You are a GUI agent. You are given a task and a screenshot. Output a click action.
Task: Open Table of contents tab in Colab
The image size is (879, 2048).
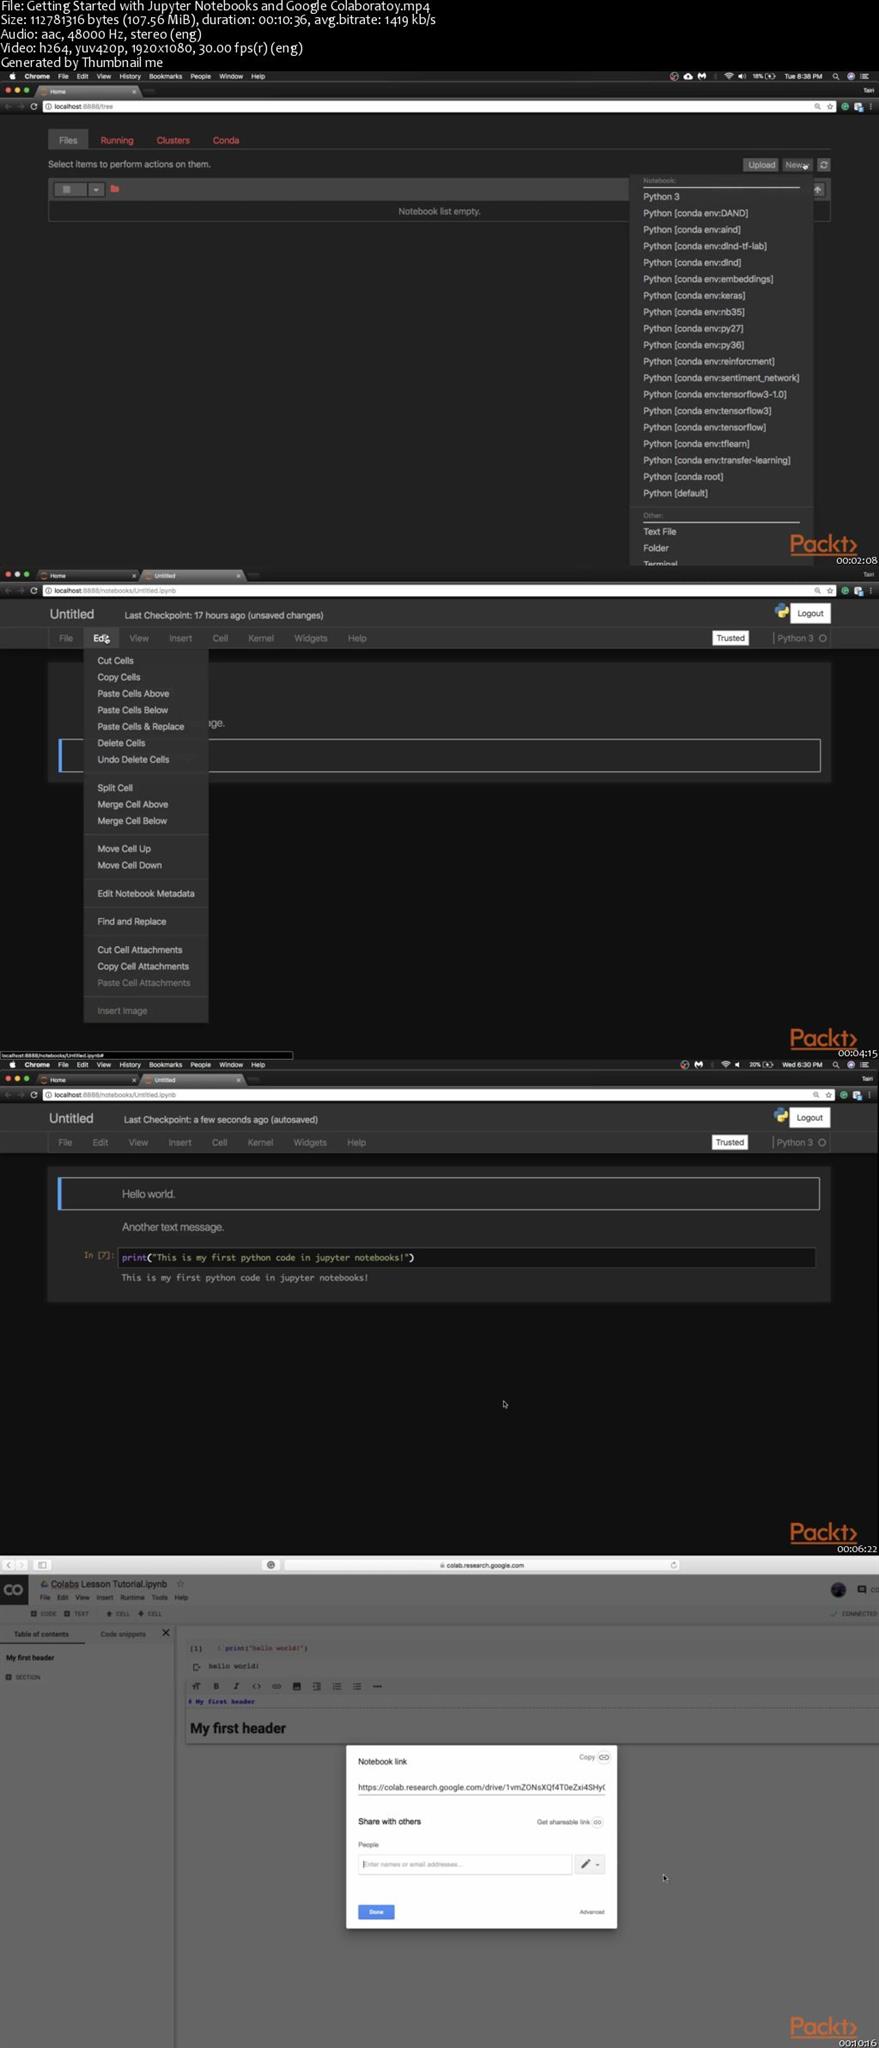click(x=41, y=1634)
